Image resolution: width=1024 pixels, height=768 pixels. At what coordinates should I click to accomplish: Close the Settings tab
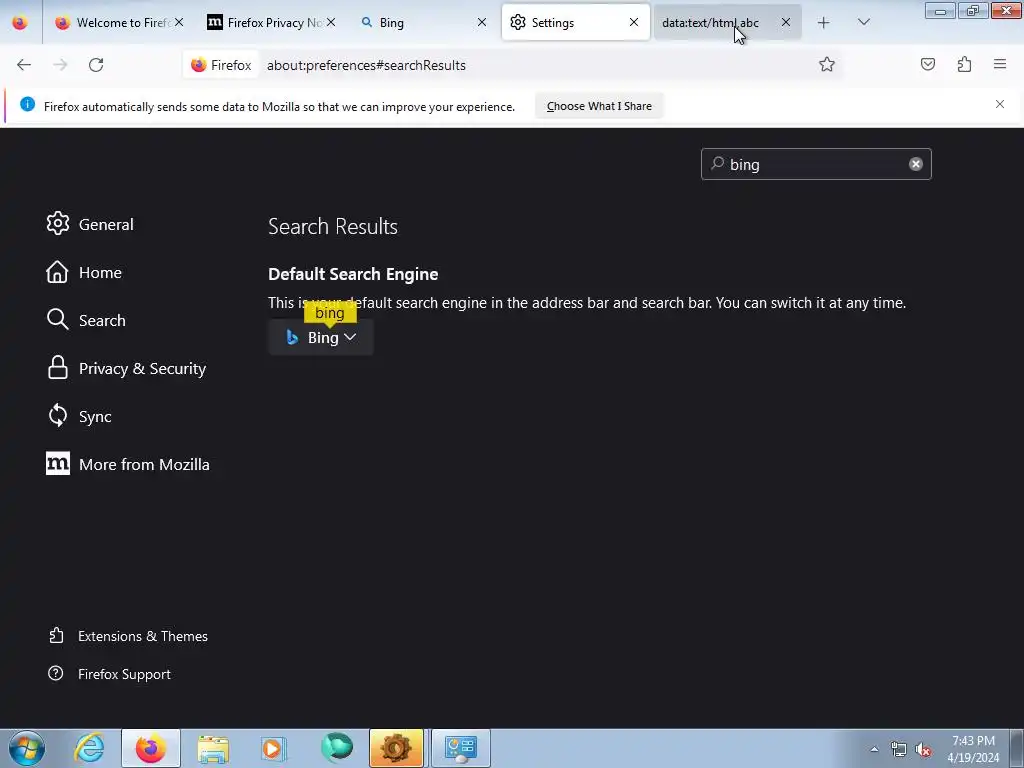tap(633, 22)
